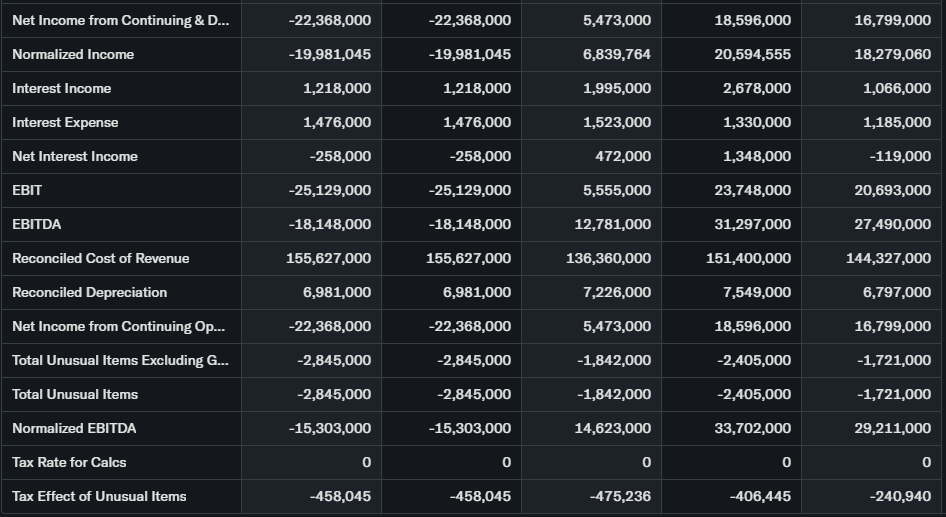946x517 pixels.
Task: Click the Normalized Income row label
Action: 73,54
